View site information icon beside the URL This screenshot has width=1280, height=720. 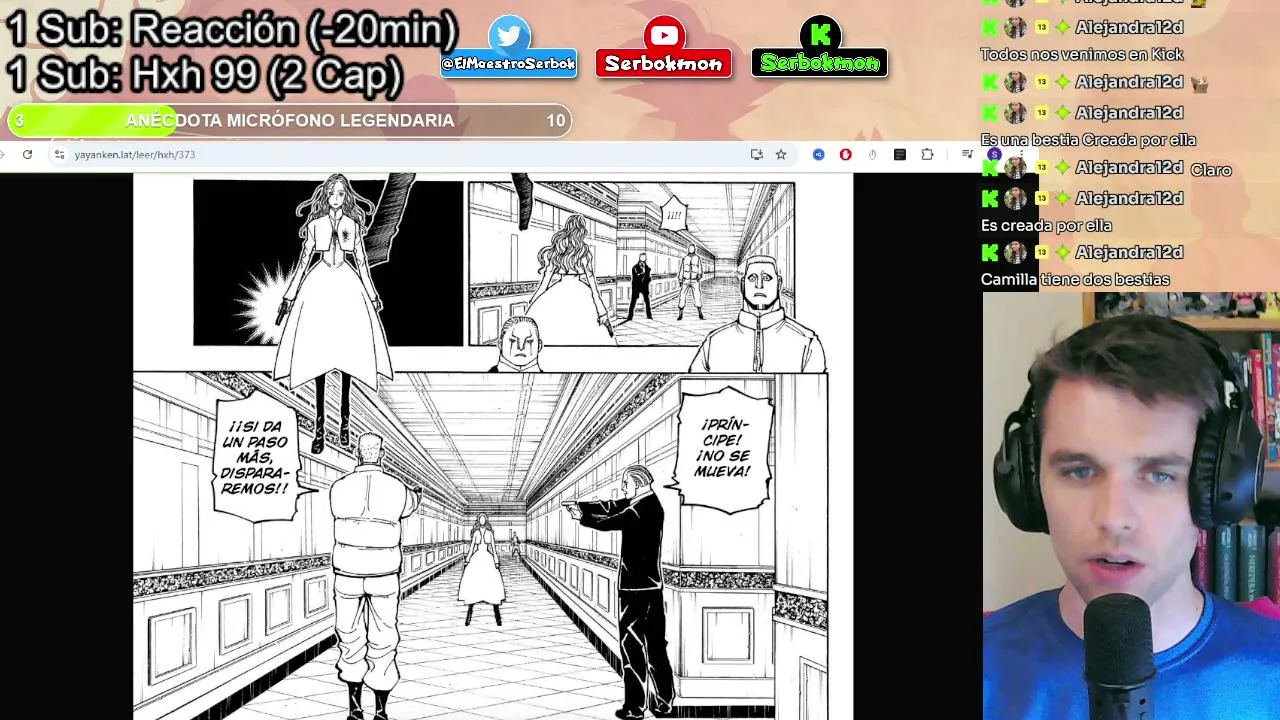pos(59,154)
